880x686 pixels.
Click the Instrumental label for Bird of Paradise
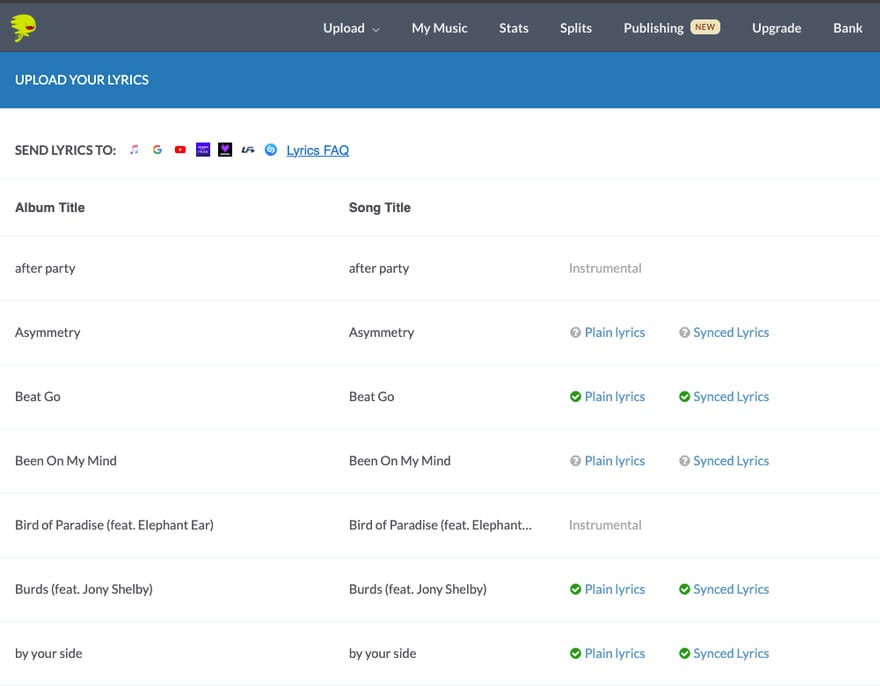(605, 525)
